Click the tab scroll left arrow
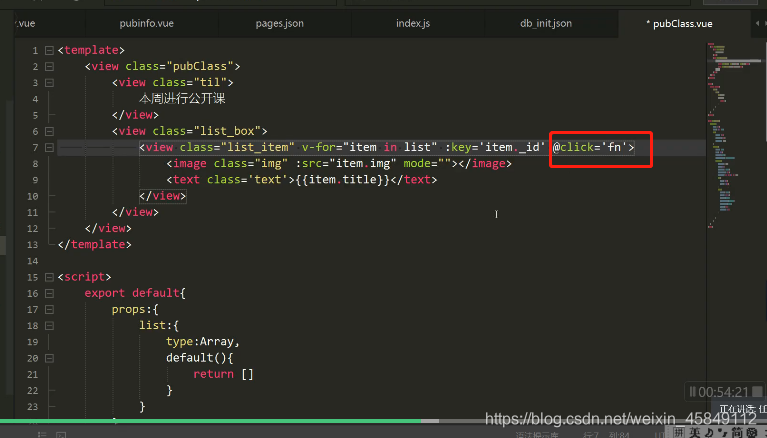This screenshot has height=438, width=767. pyautogui.click(x=757, y=23)
